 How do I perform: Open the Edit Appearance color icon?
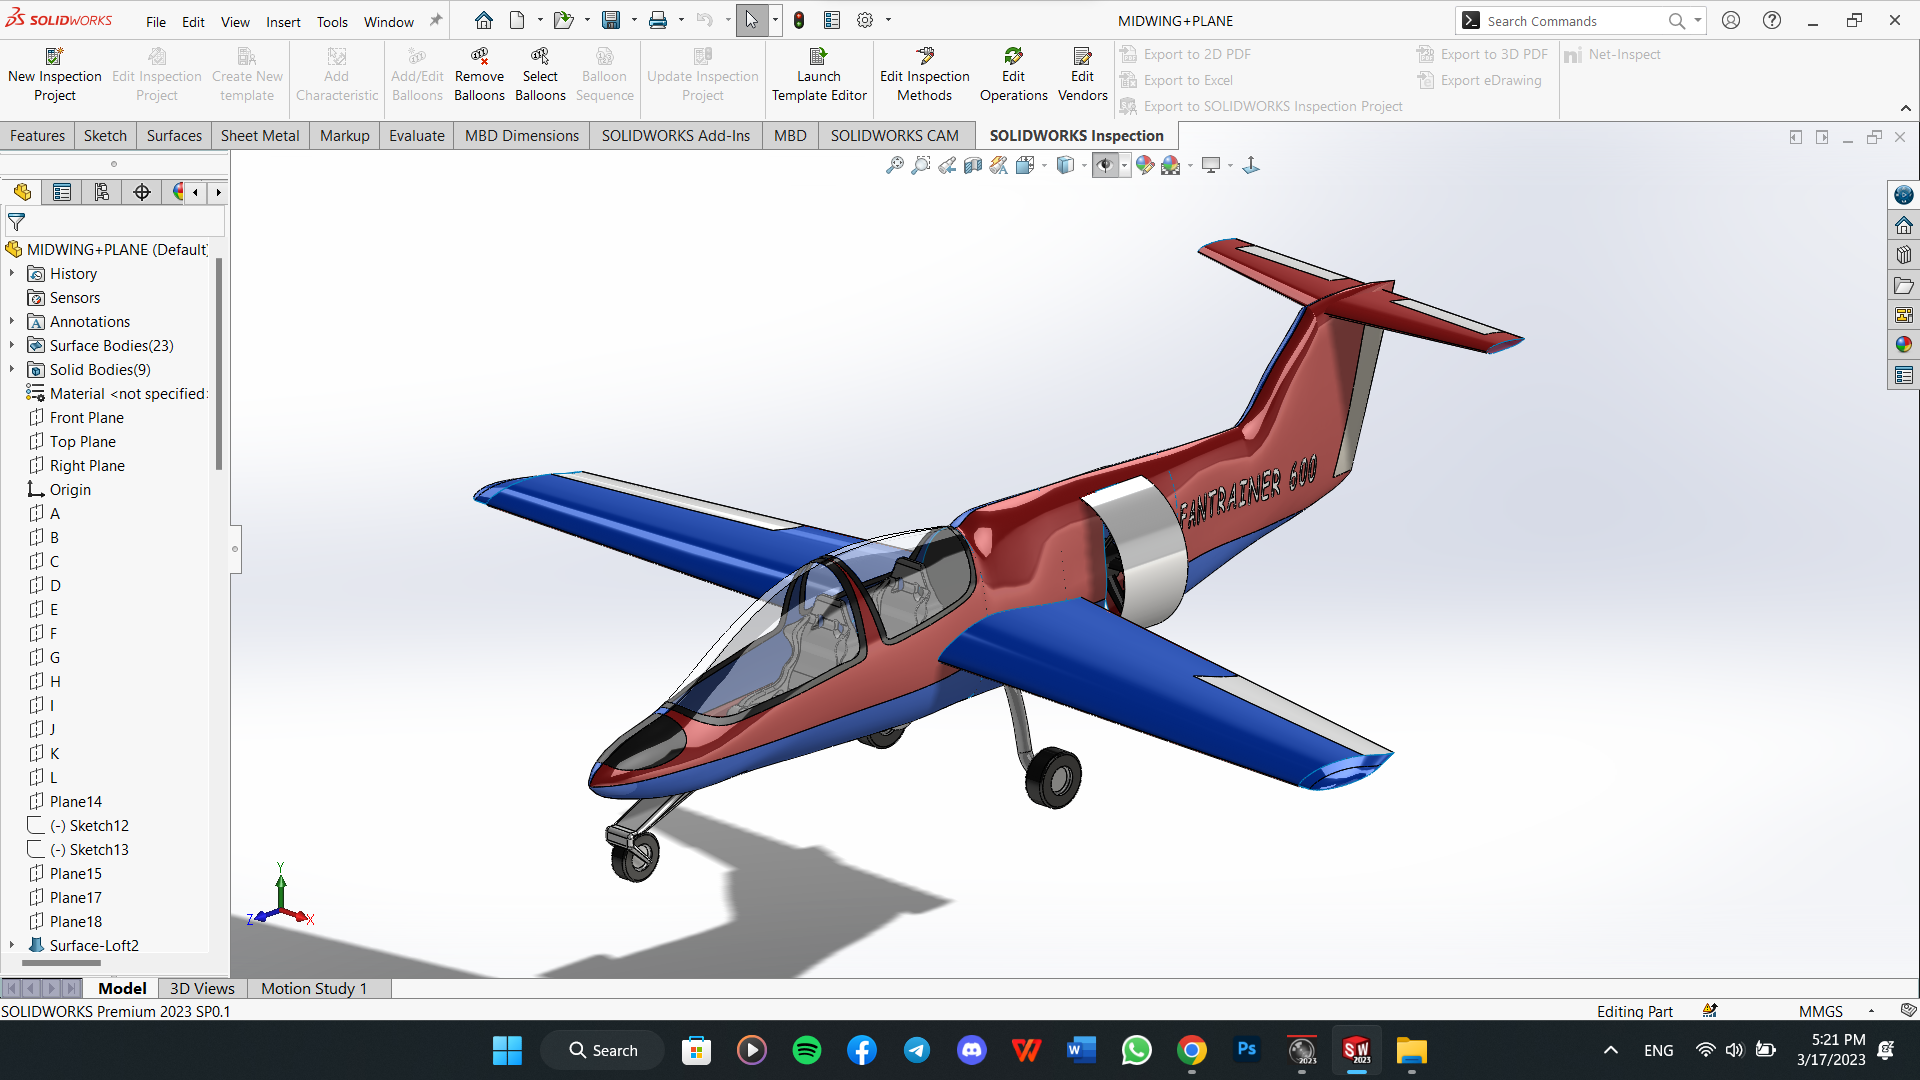1145,165
